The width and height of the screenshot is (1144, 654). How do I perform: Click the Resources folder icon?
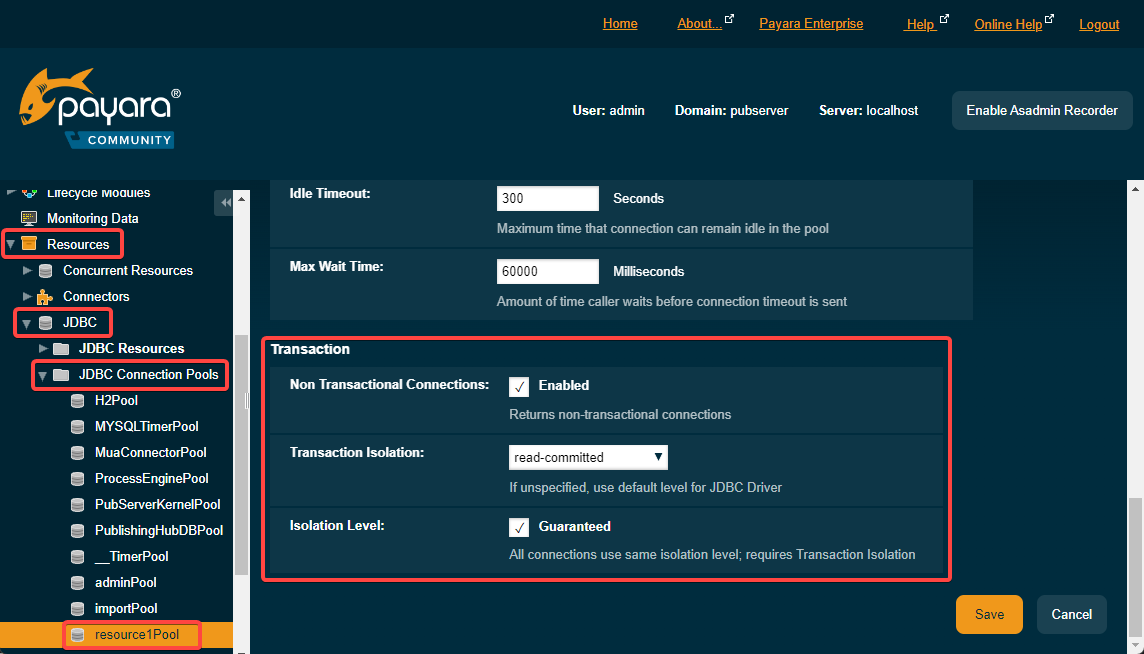(29, 244)
